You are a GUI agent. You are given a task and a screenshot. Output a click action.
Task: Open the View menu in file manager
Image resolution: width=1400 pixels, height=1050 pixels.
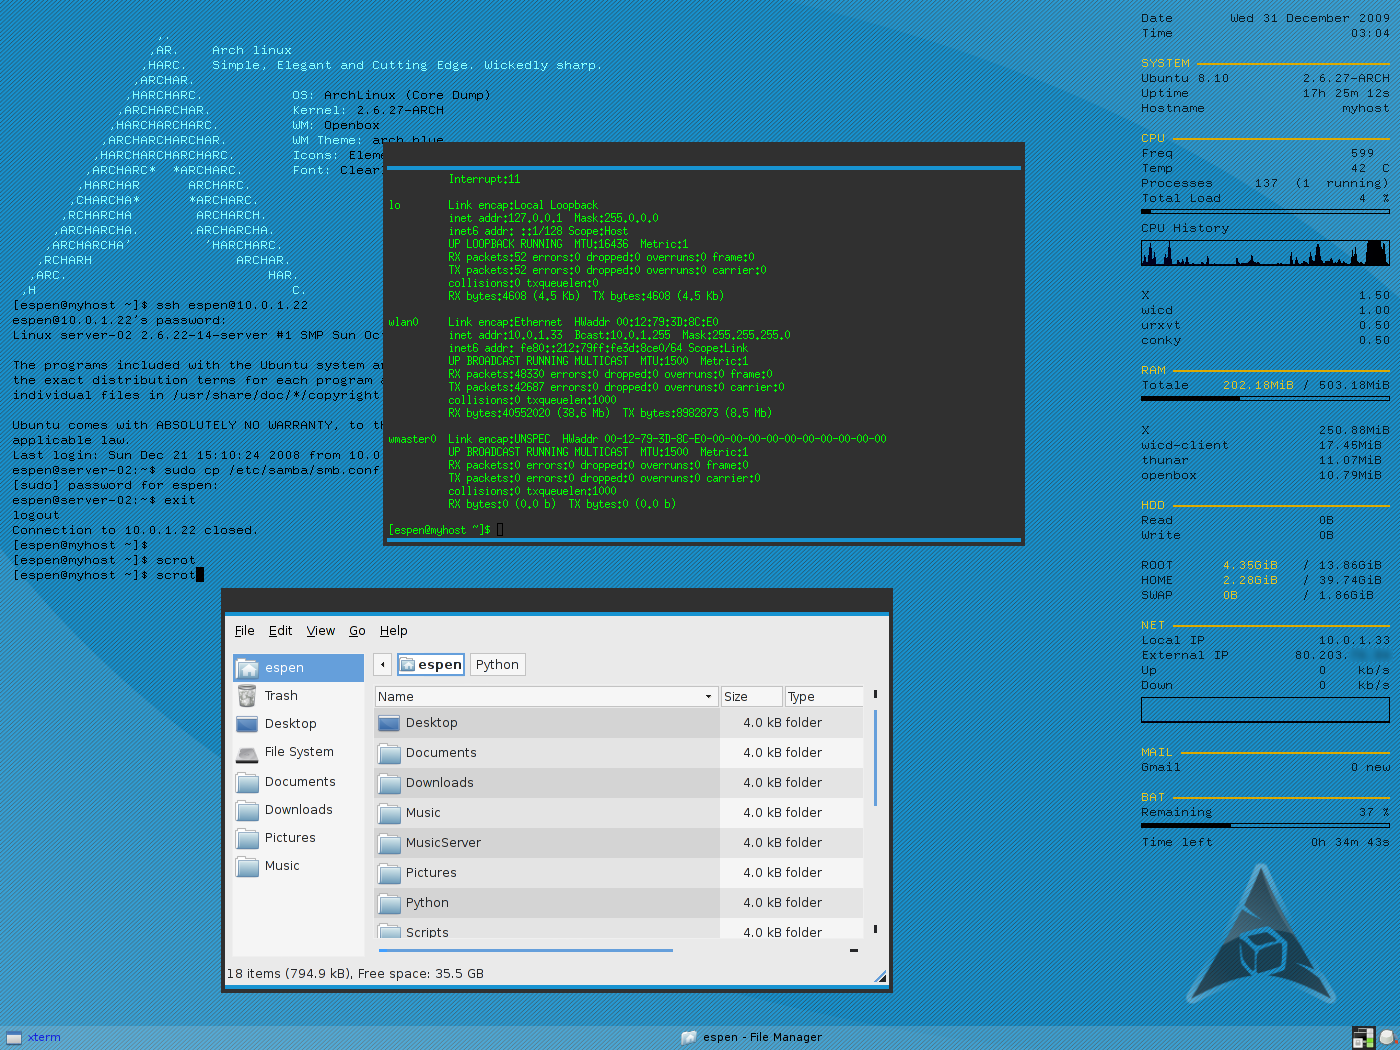320,631
